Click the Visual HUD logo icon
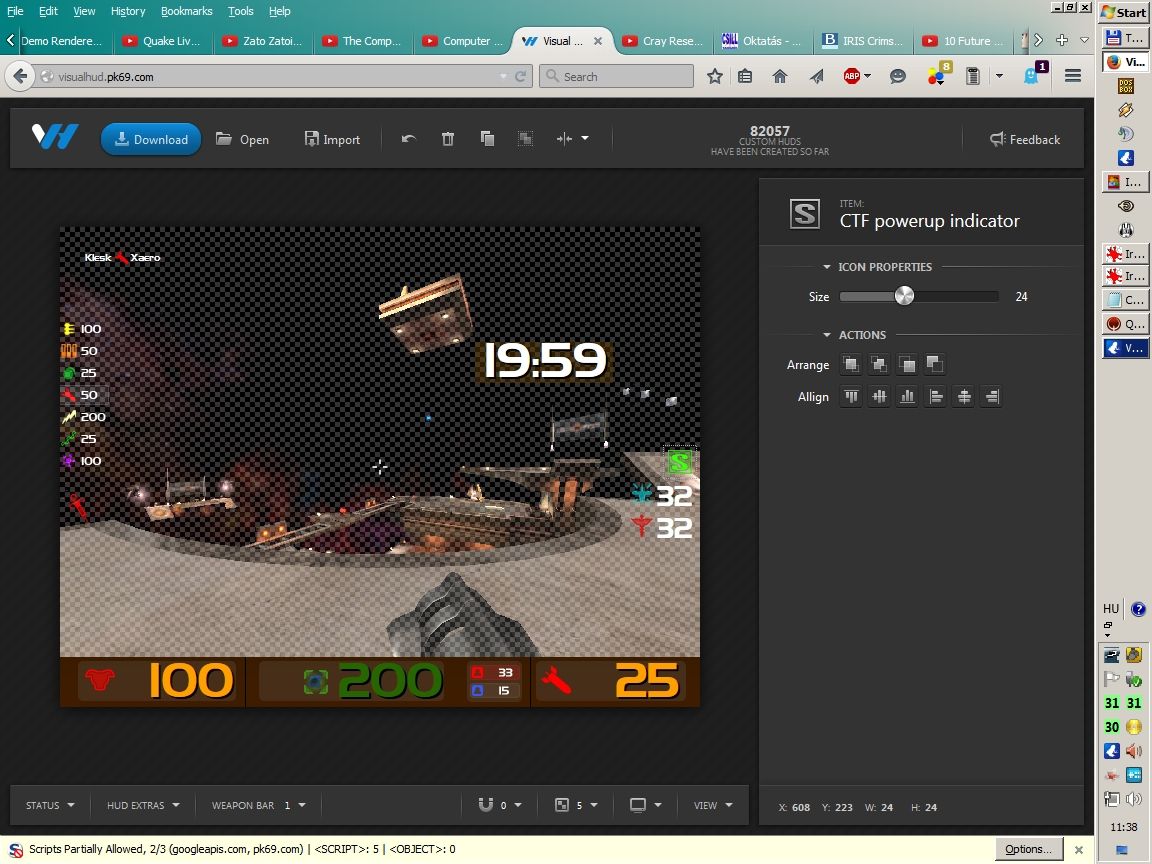The width and height of the screenshot is (1152, 864). tap(55, 137)
